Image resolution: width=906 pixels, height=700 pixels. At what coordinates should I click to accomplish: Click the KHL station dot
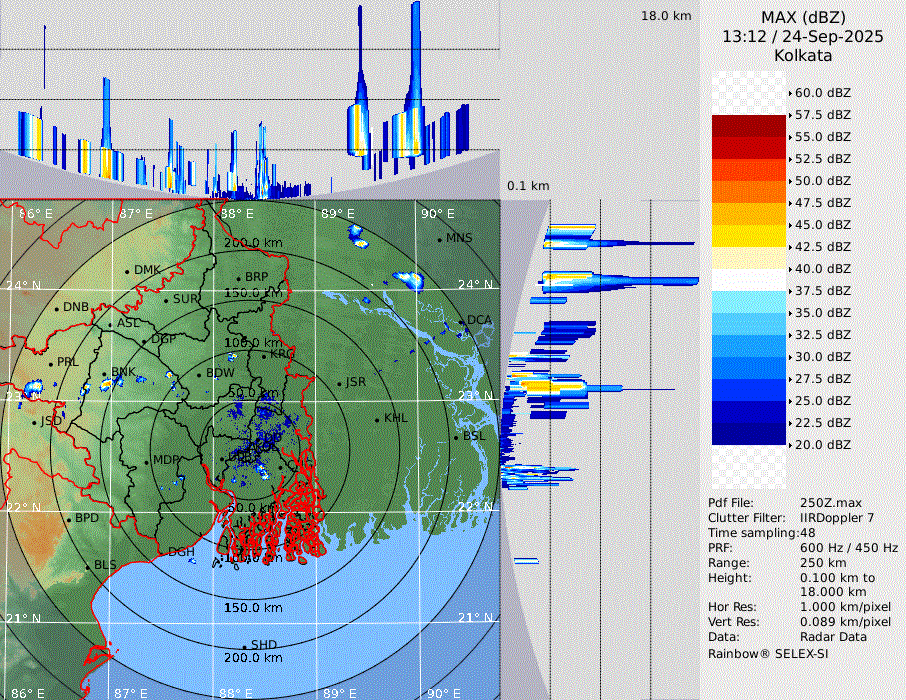378,419
